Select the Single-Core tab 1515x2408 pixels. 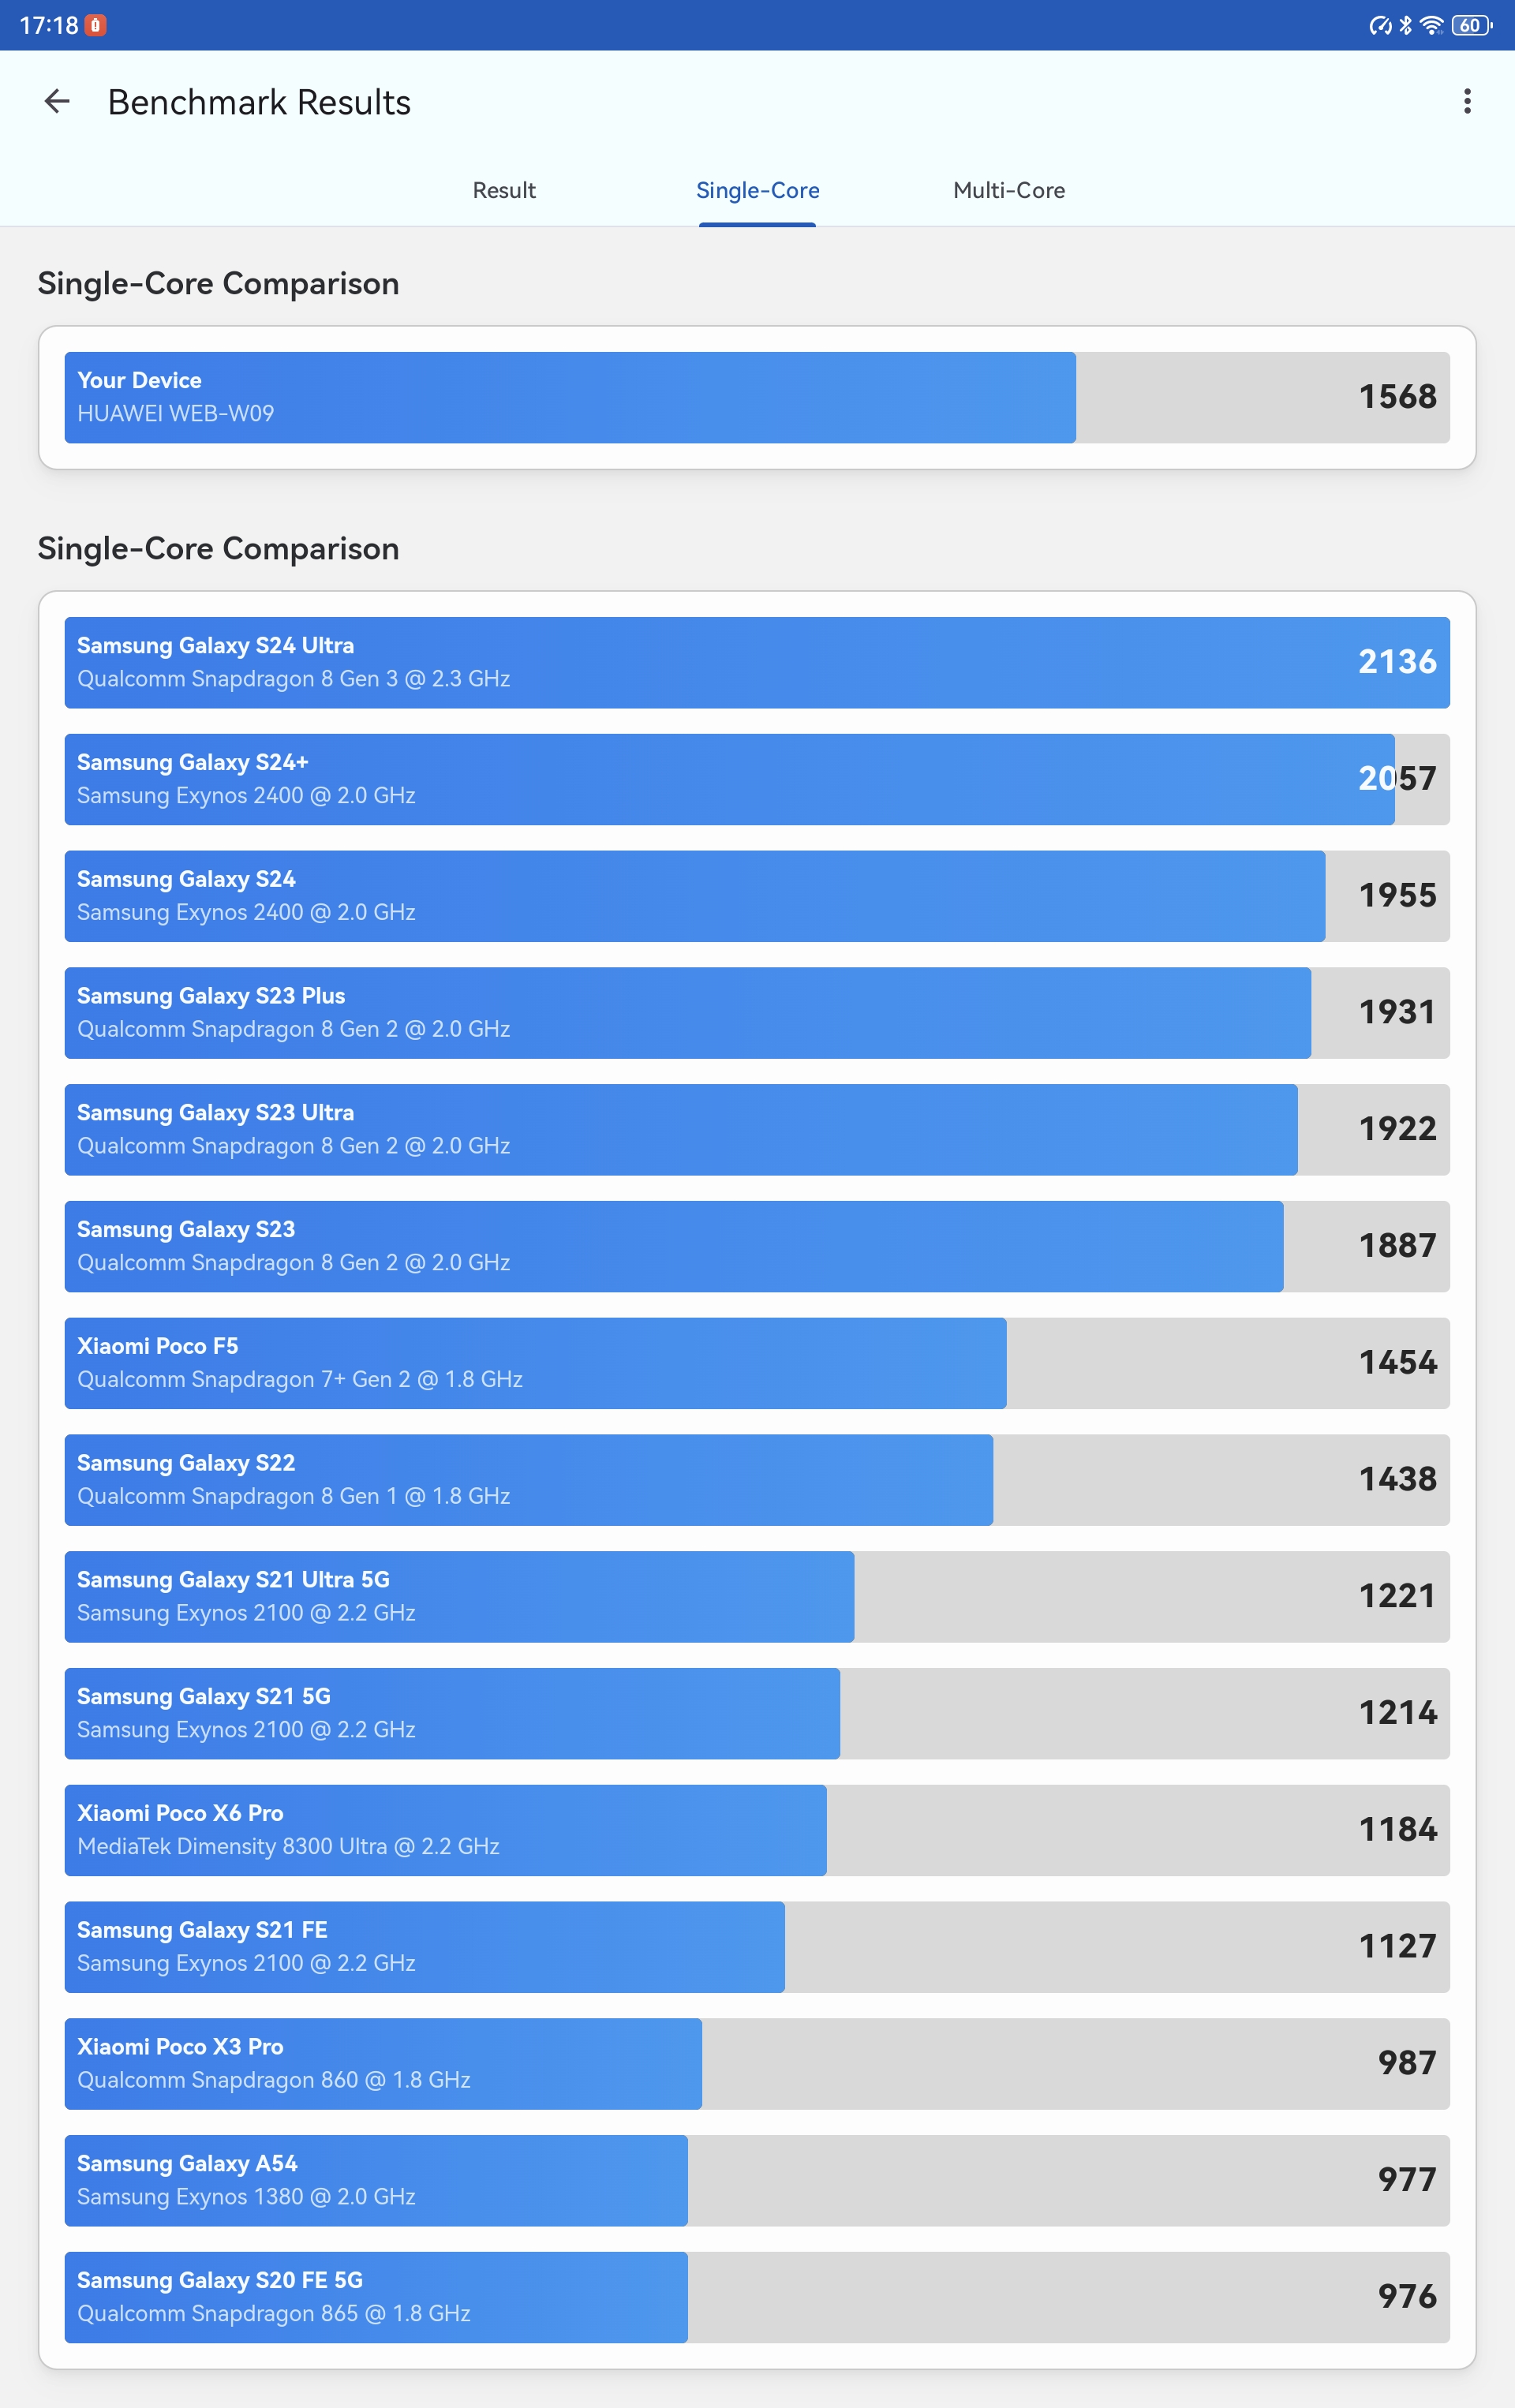(x=757, y=190)
